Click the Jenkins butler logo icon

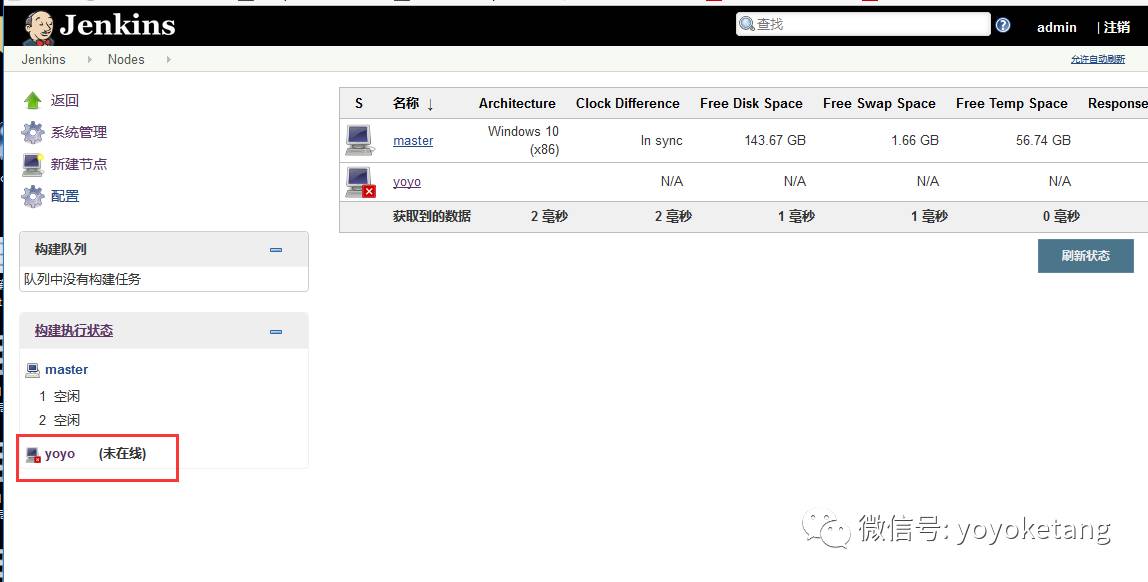pyautogui.click(x=38, y=28)
